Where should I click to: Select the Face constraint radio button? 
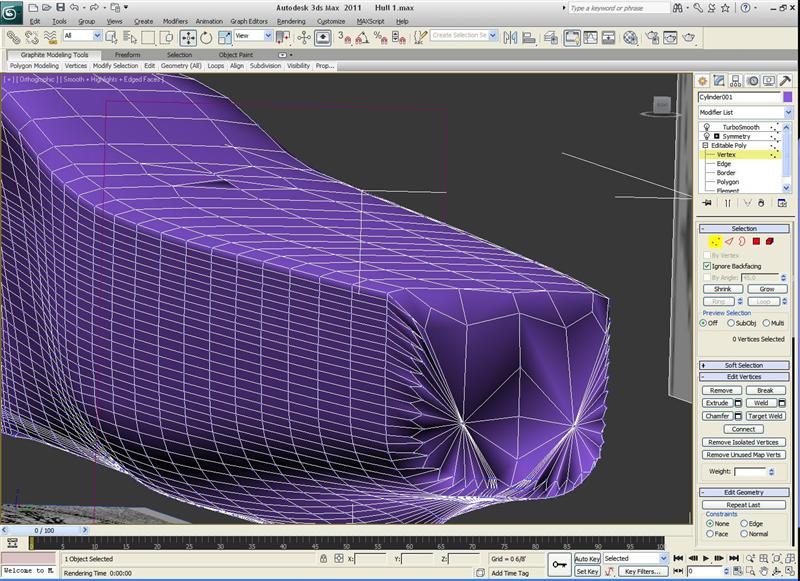[709, 534]
